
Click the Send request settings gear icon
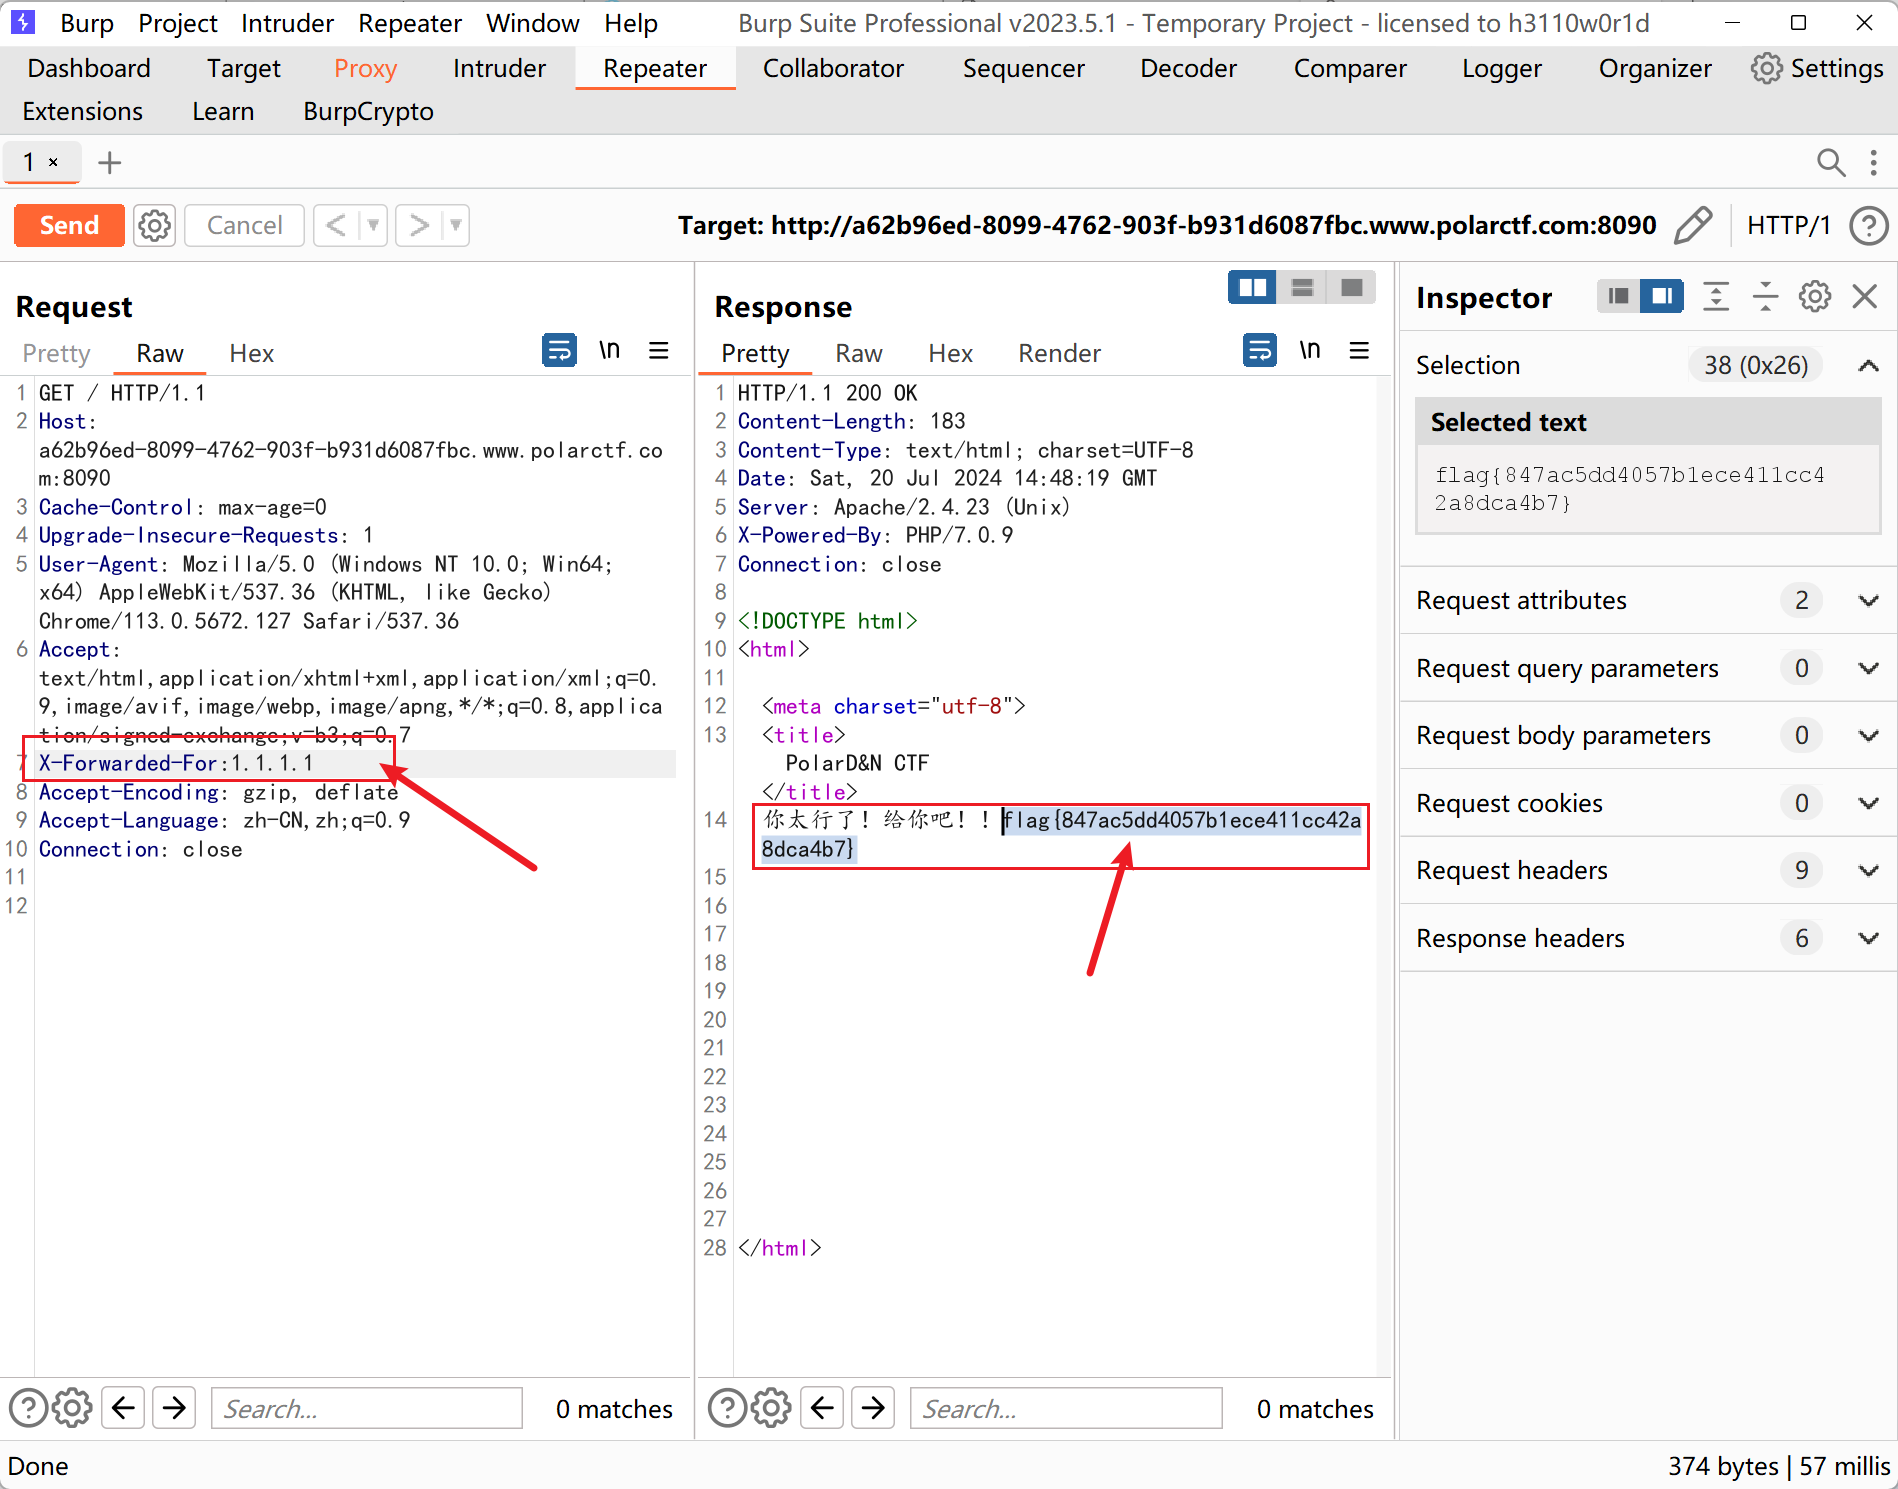154,226
